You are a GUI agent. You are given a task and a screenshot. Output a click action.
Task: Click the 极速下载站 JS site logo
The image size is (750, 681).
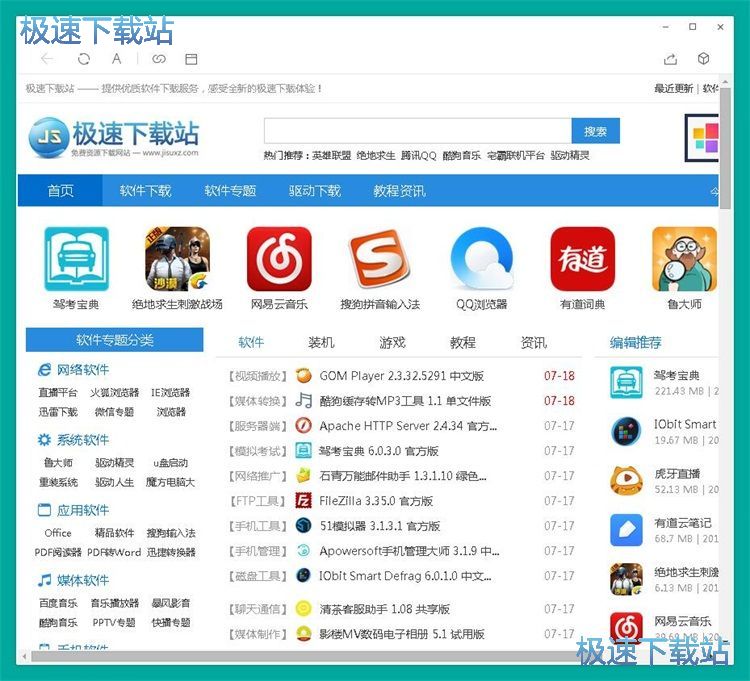pos(114,138)
